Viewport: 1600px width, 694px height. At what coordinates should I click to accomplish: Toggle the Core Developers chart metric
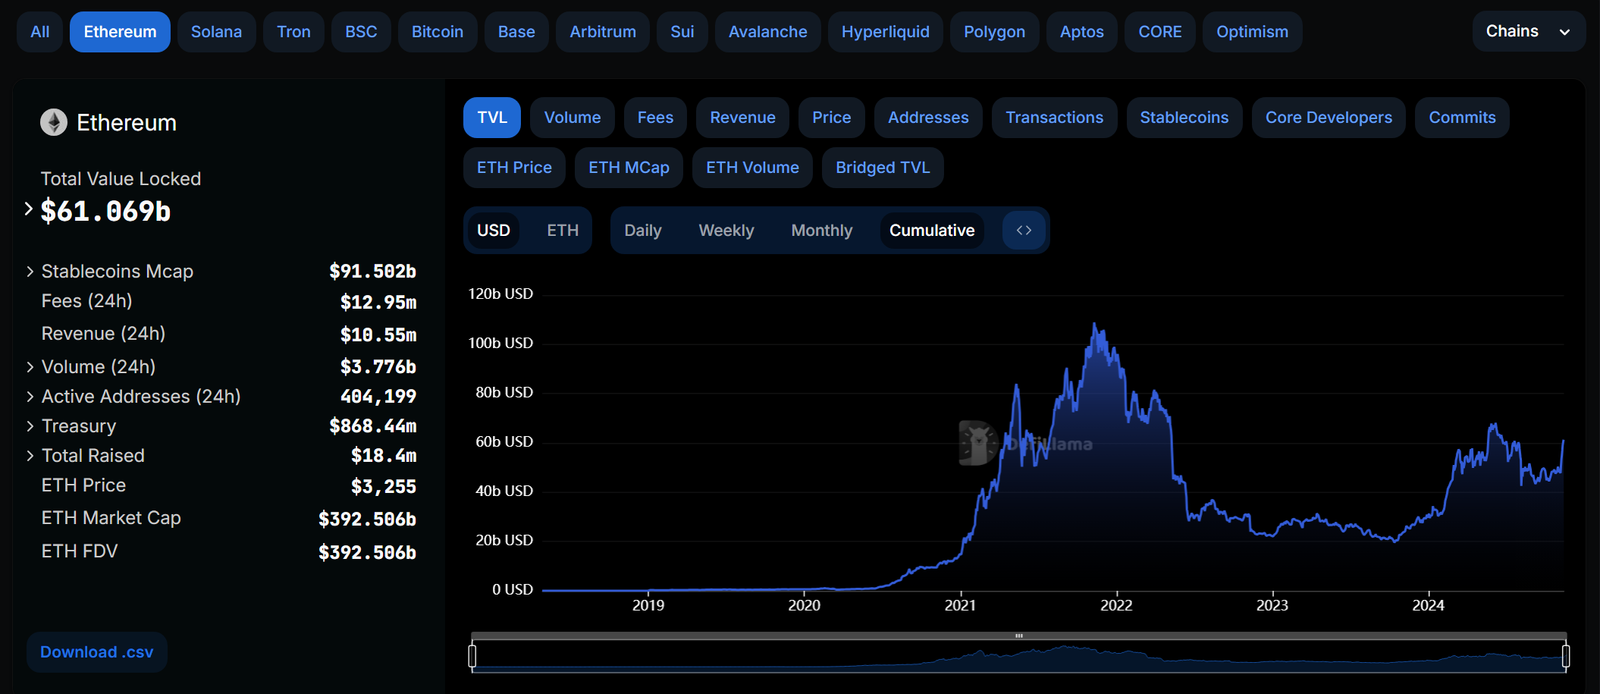(x=1328, y=117)
